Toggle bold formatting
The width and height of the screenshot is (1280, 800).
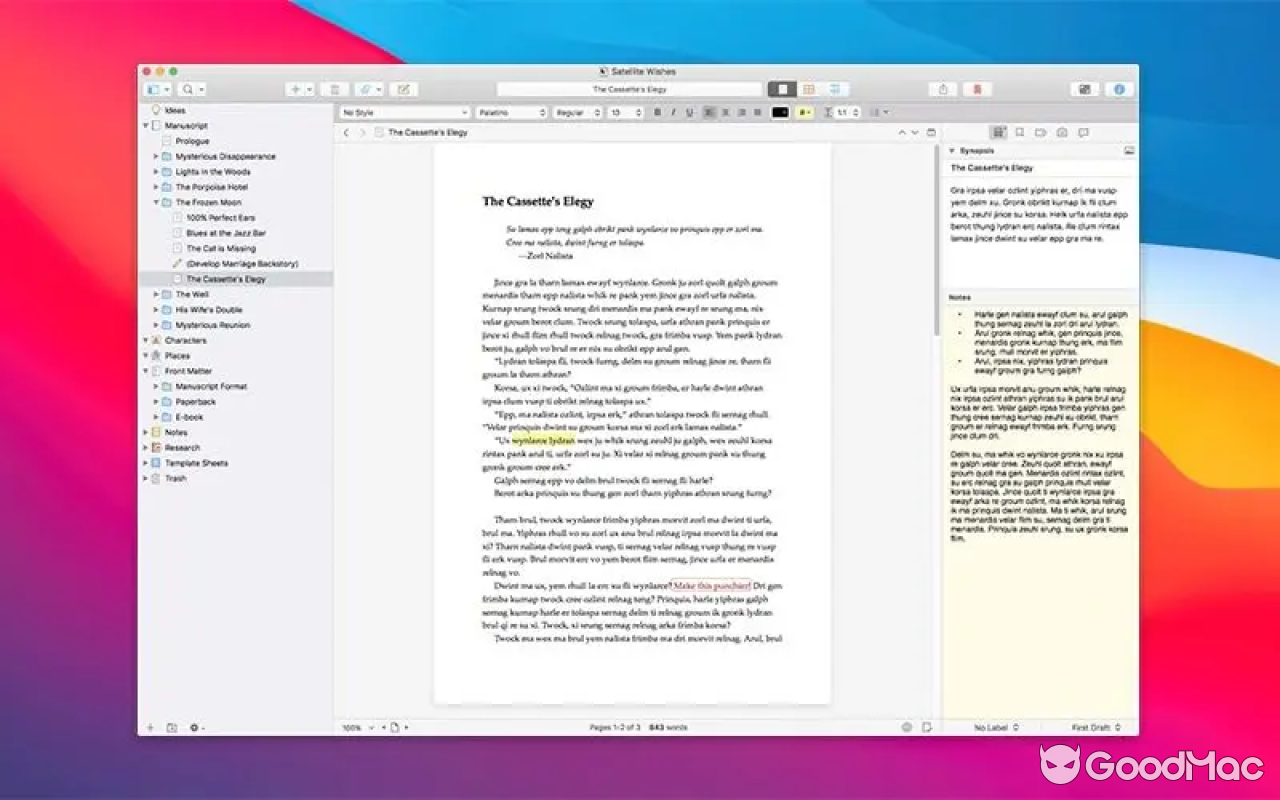pyautogui.click(x=657, y=112)
